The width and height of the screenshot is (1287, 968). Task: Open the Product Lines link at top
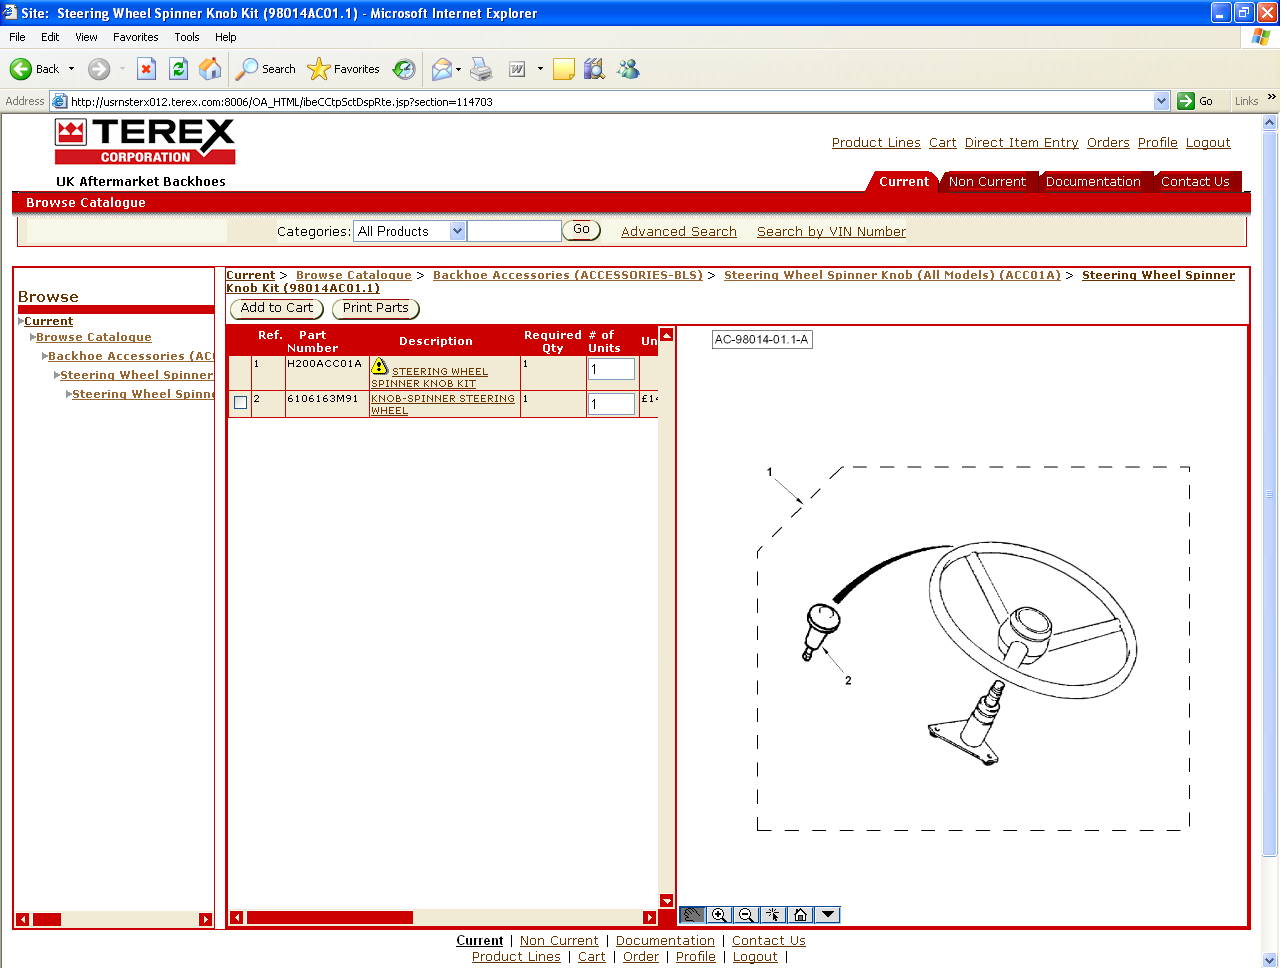point(876,143)
